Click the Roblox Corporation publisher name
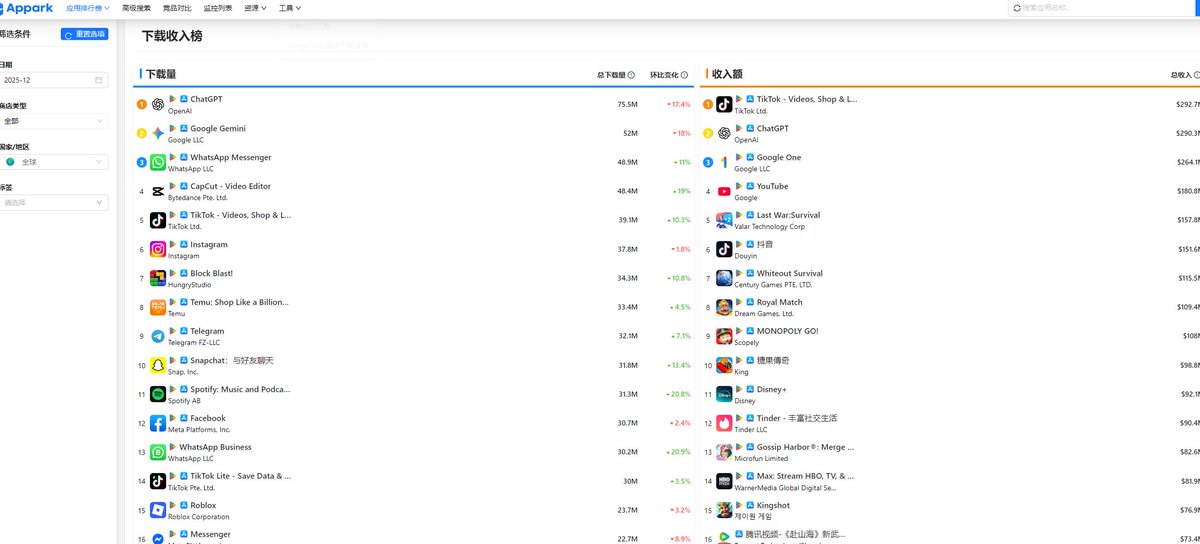Viewport: 1200px width, 544px height. 199,517
